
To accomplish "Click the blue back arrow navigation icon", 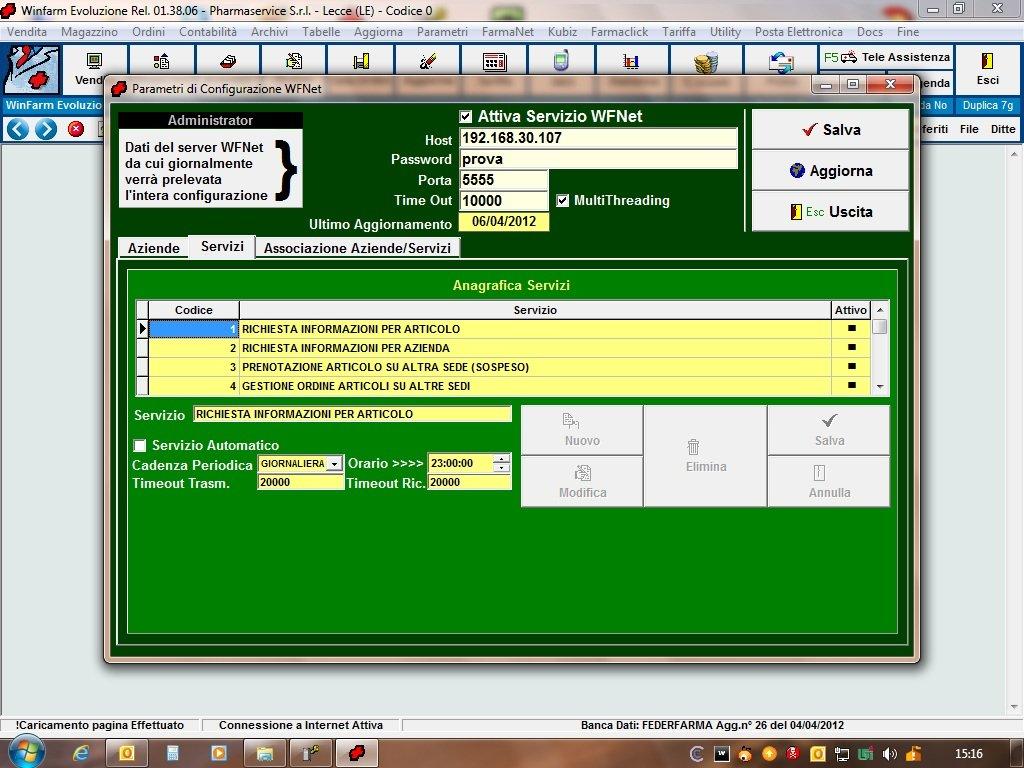I will [17, 129].
